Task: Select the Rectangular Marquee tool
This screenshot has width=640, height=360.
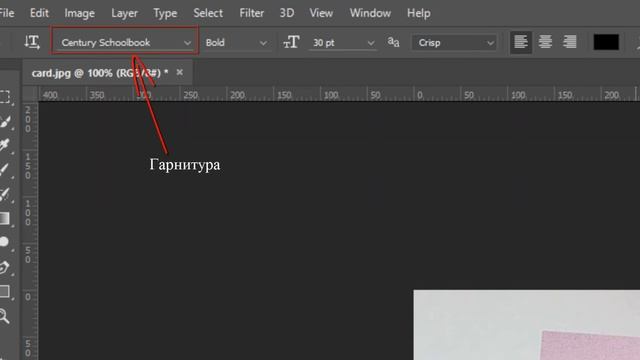Action: tap(5, 97)
